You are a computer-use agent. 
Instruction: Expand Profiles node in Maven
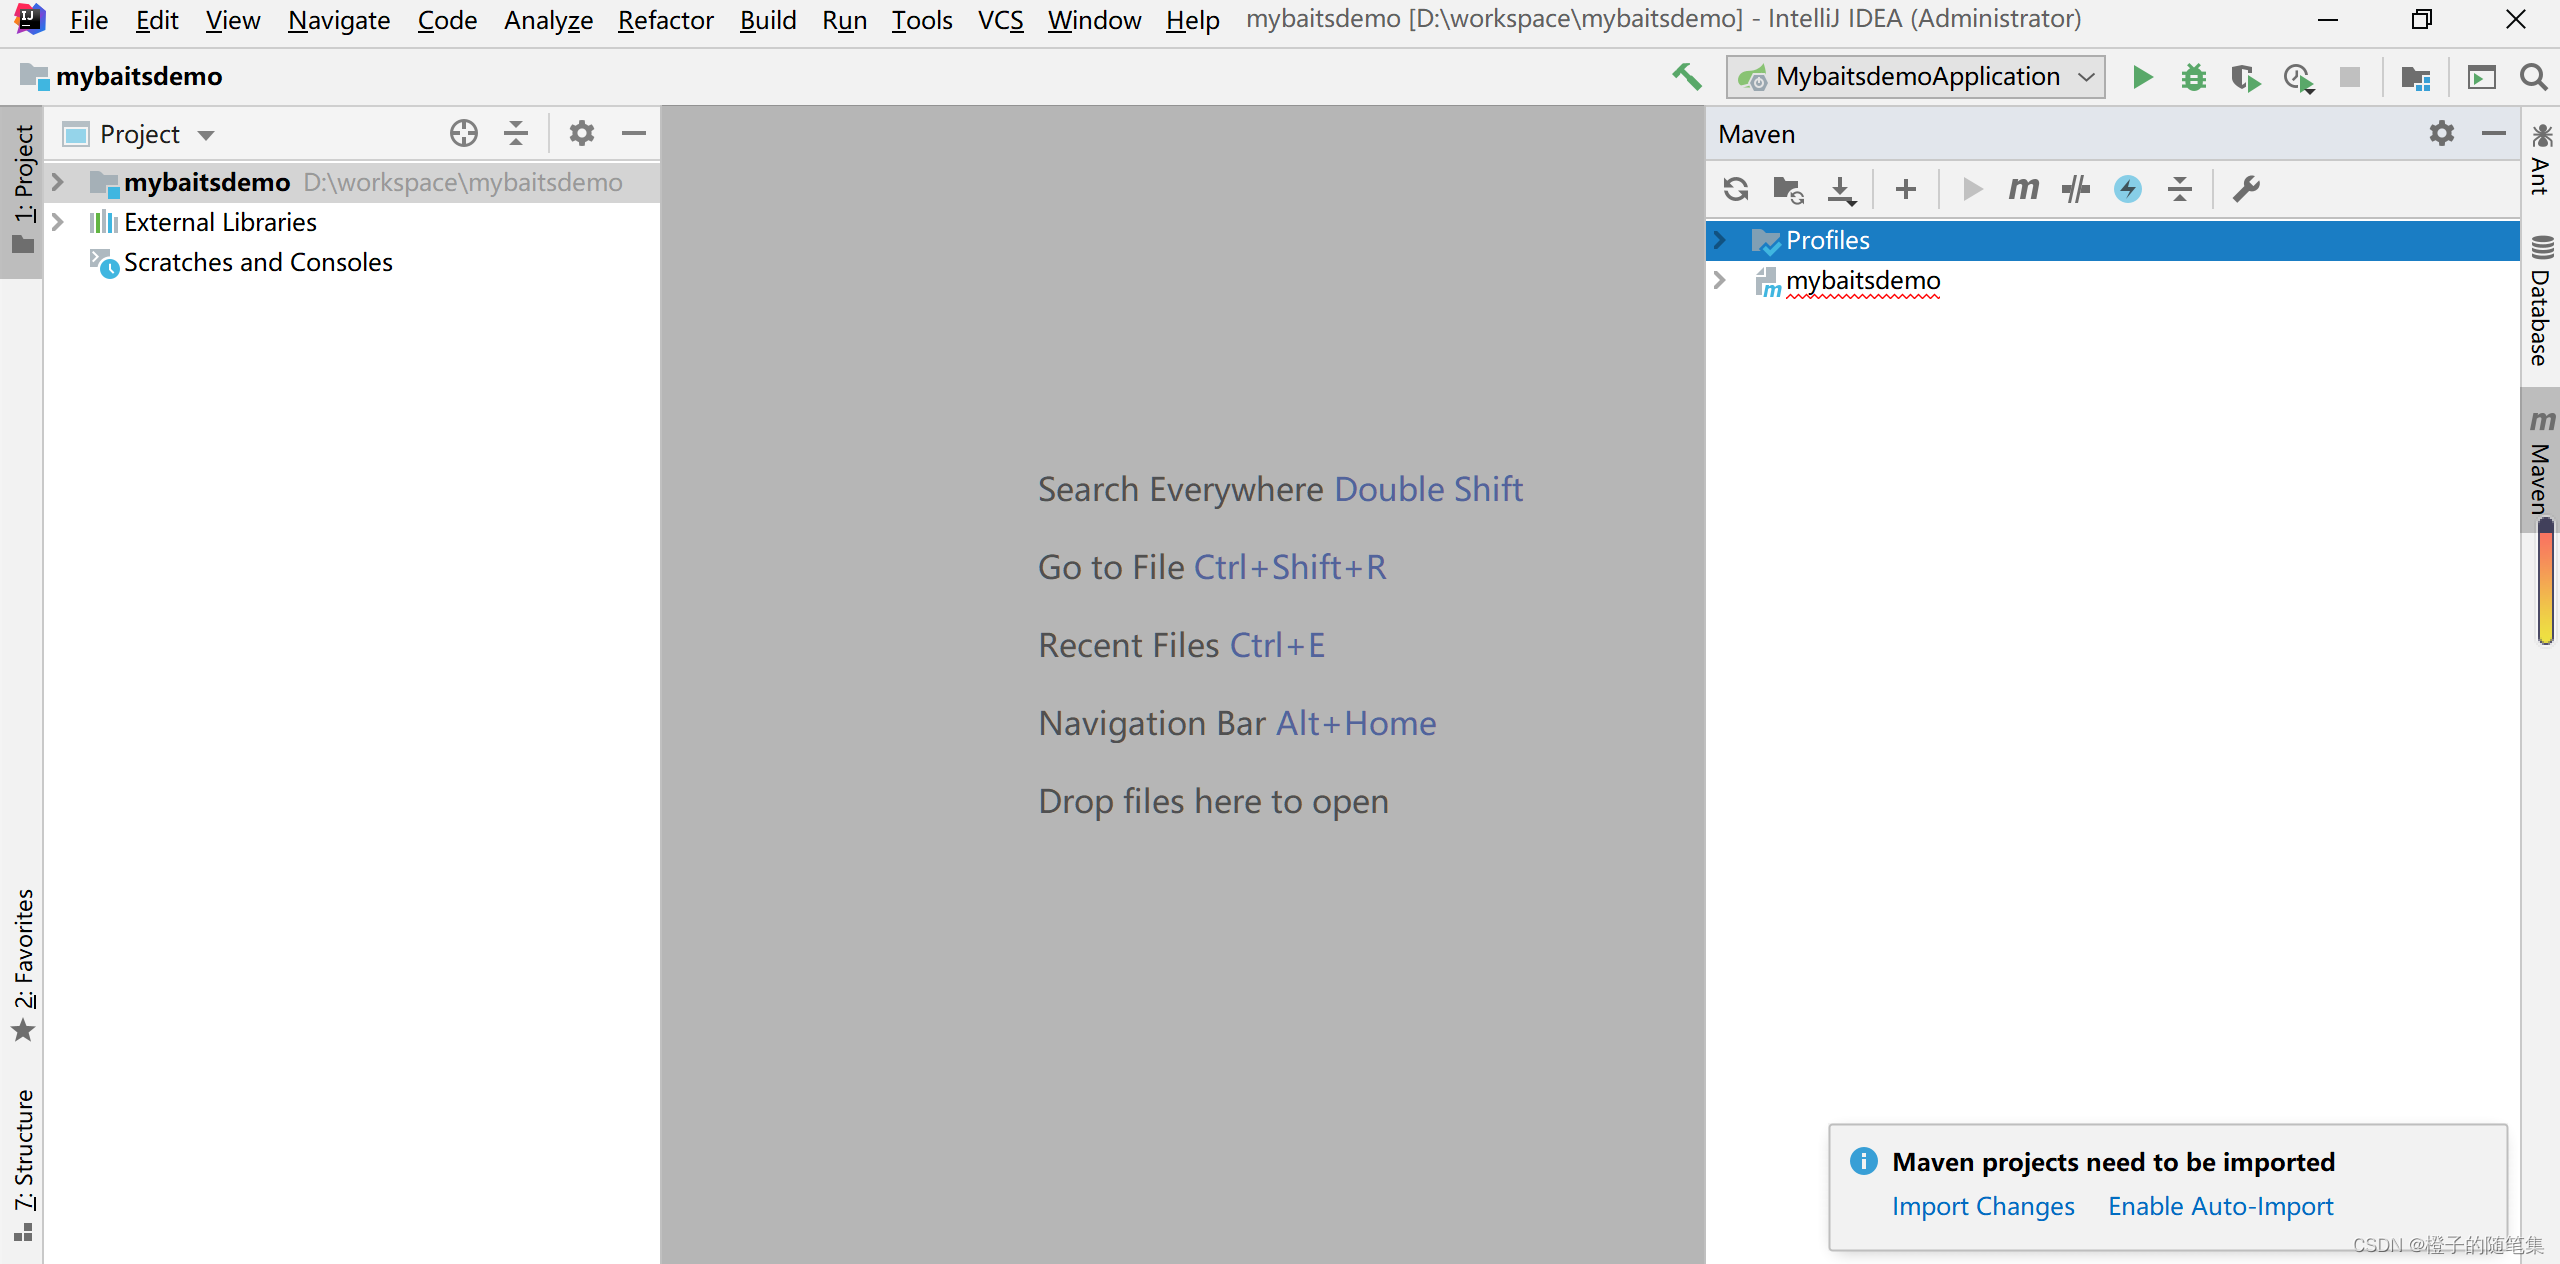(1720, 240)
